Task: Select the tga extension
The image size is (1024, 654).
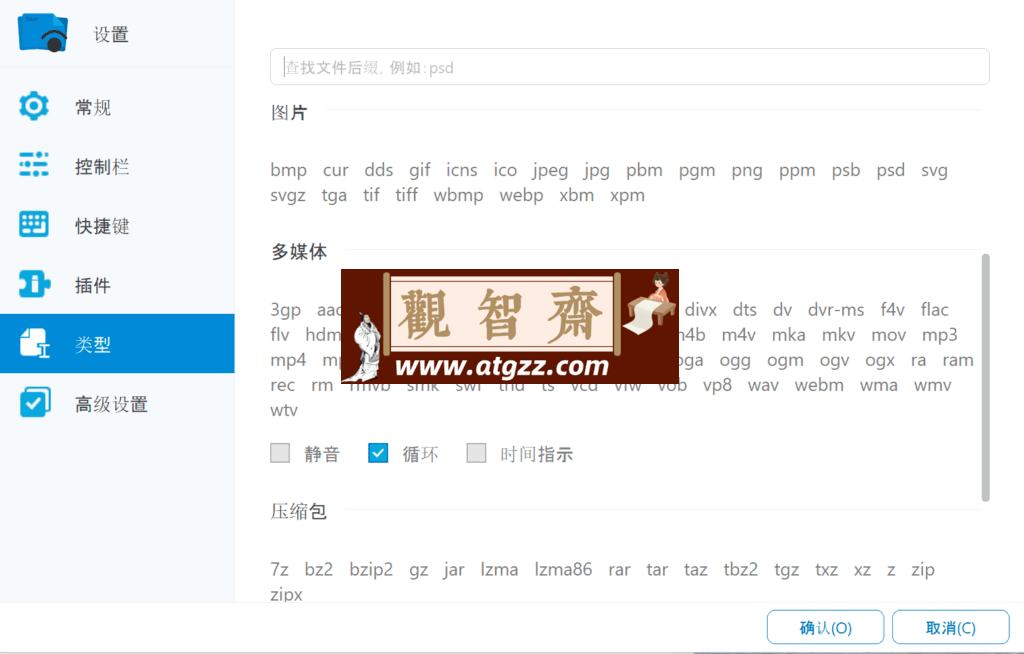Action: (334, 195)
